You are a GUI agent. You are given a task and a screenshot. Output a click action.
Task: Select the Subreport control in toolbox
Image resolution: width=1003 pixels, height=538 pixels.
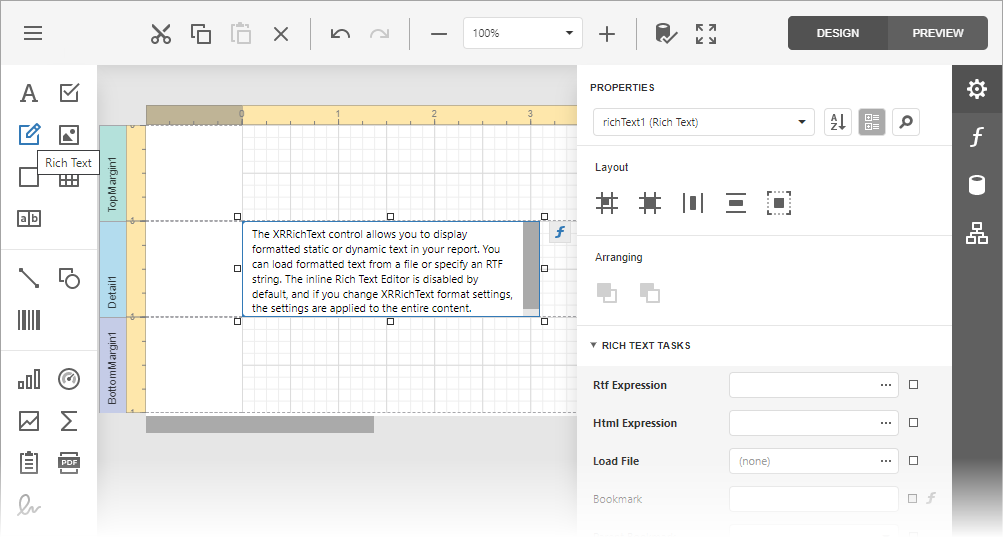click(x=29, y=463)
